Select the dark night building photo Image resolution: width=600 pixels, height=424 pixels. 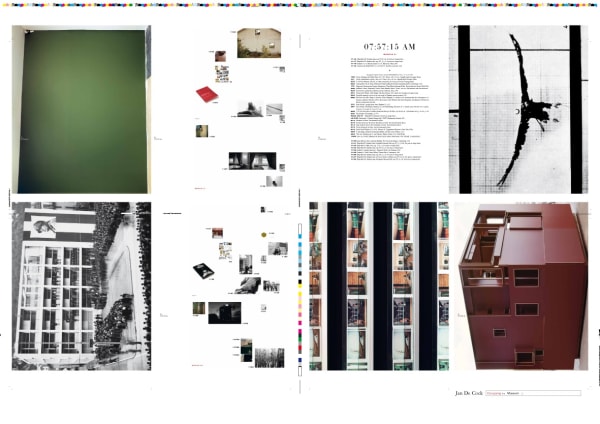(x=224, y=312)
